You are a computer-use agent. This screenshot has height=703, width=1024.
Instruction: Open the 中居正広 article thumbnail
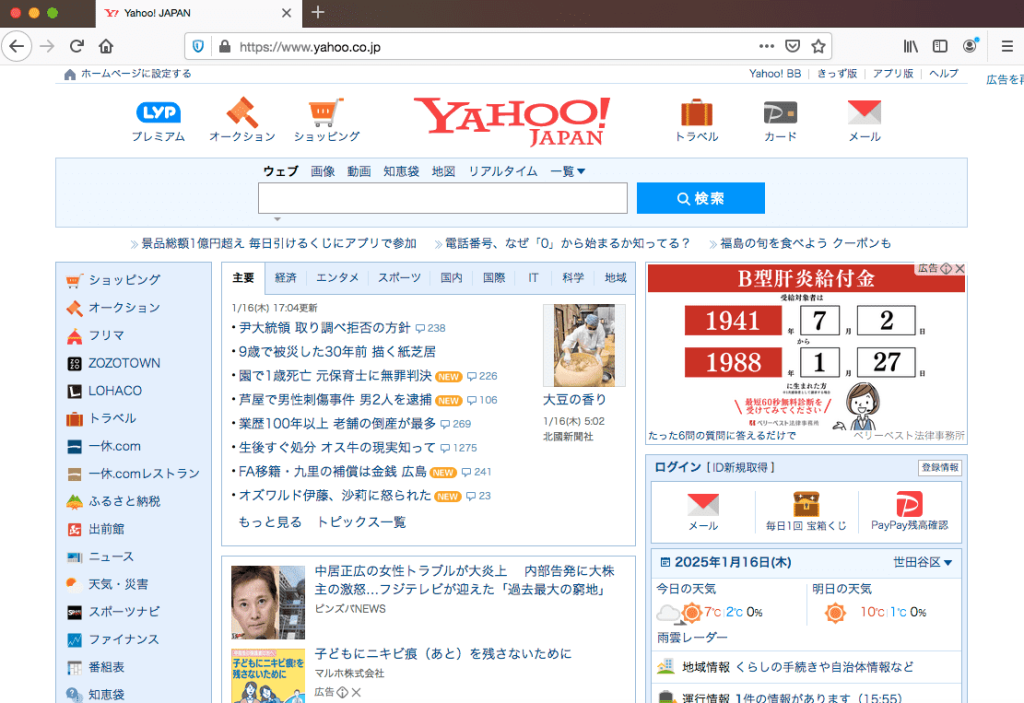pyautogui.click(x=268, y=602)
